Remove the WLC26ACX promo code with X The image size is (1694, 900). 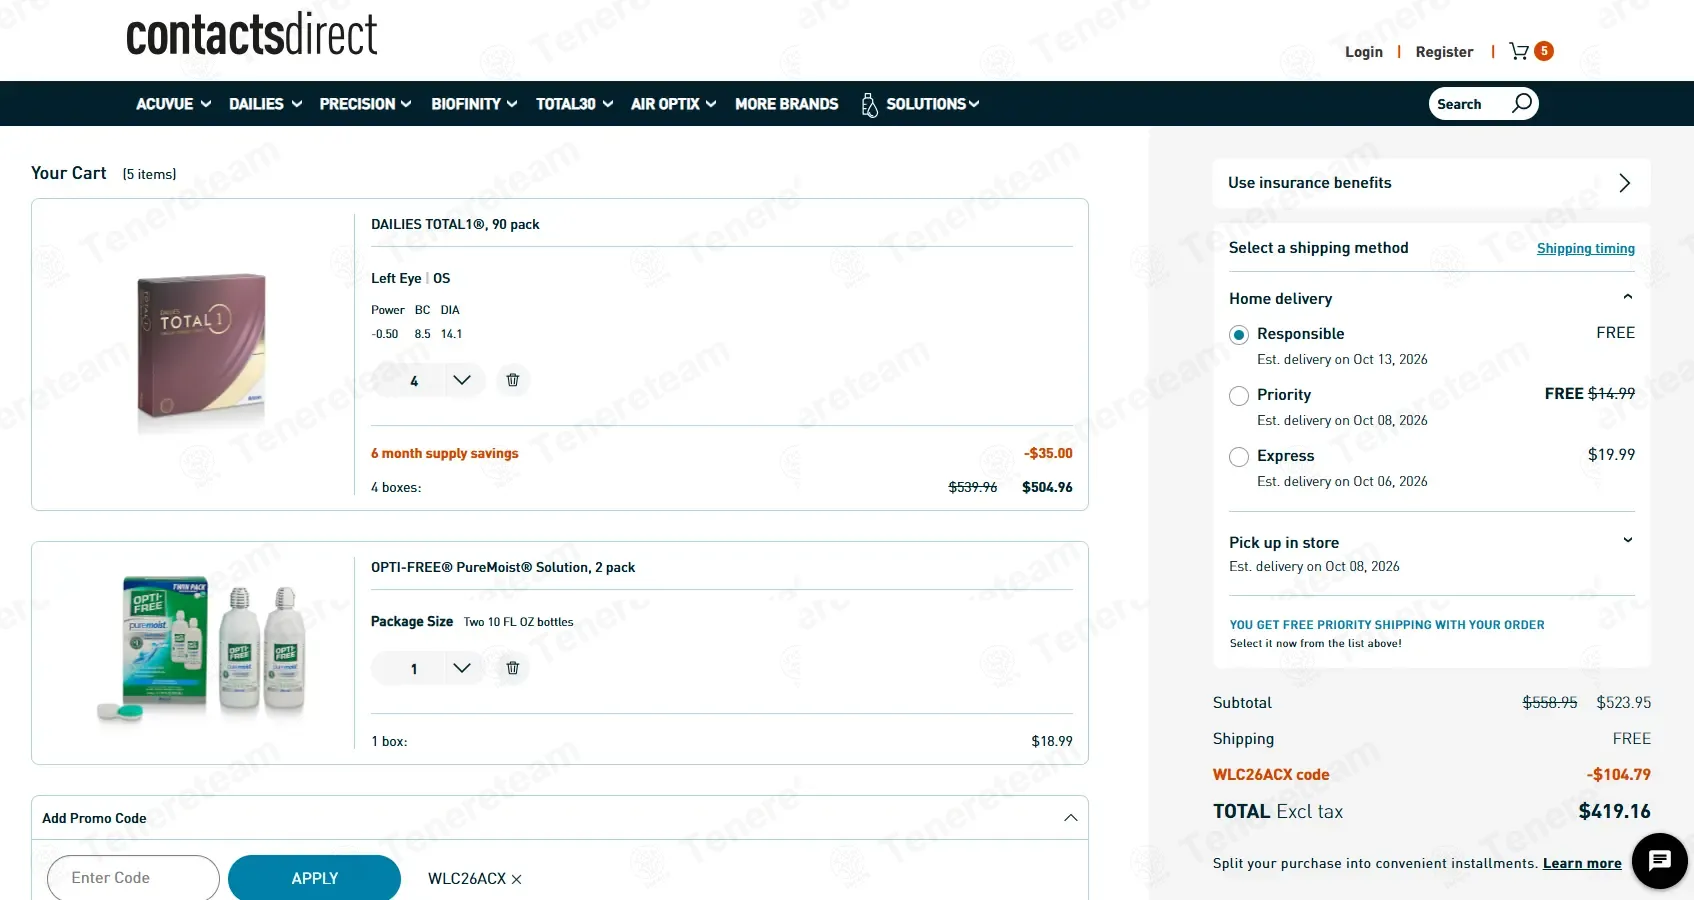coord(517,879)
